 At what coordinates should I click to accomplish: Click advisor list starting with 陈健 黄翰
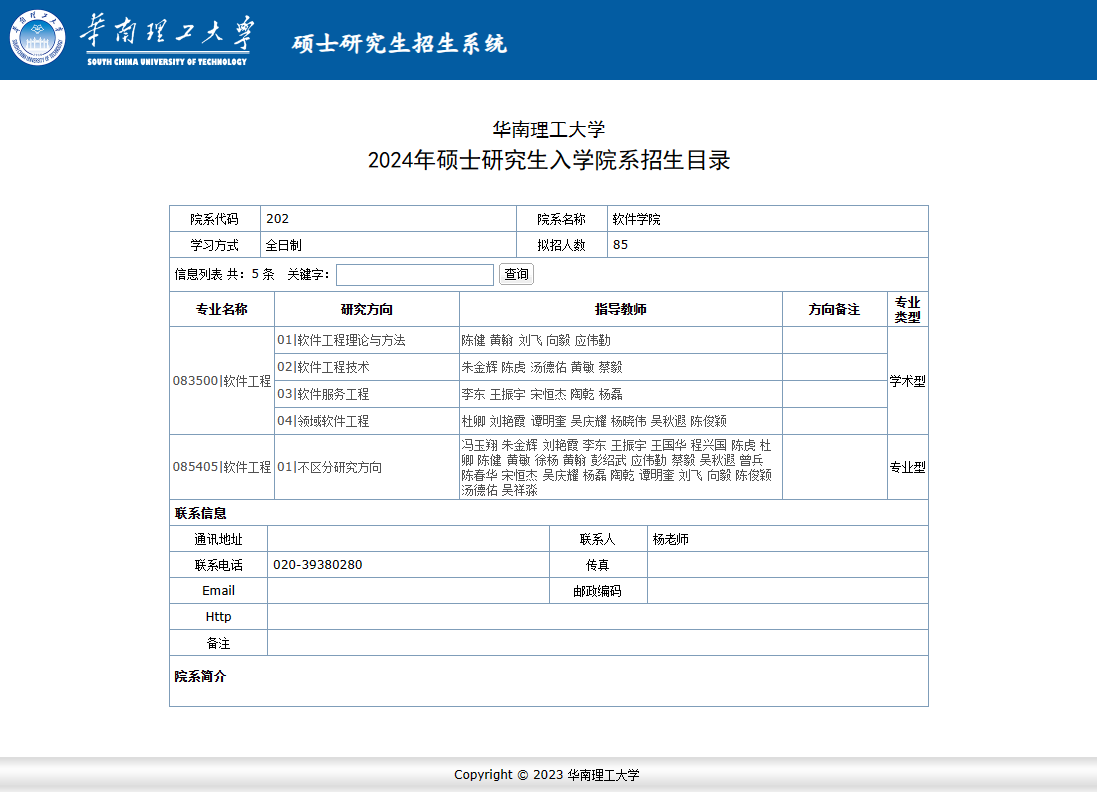536,340
